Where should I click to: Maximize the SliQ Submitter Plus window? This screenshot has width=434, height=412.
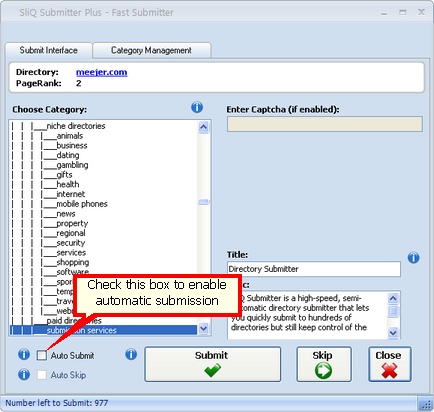pos(403,13)
